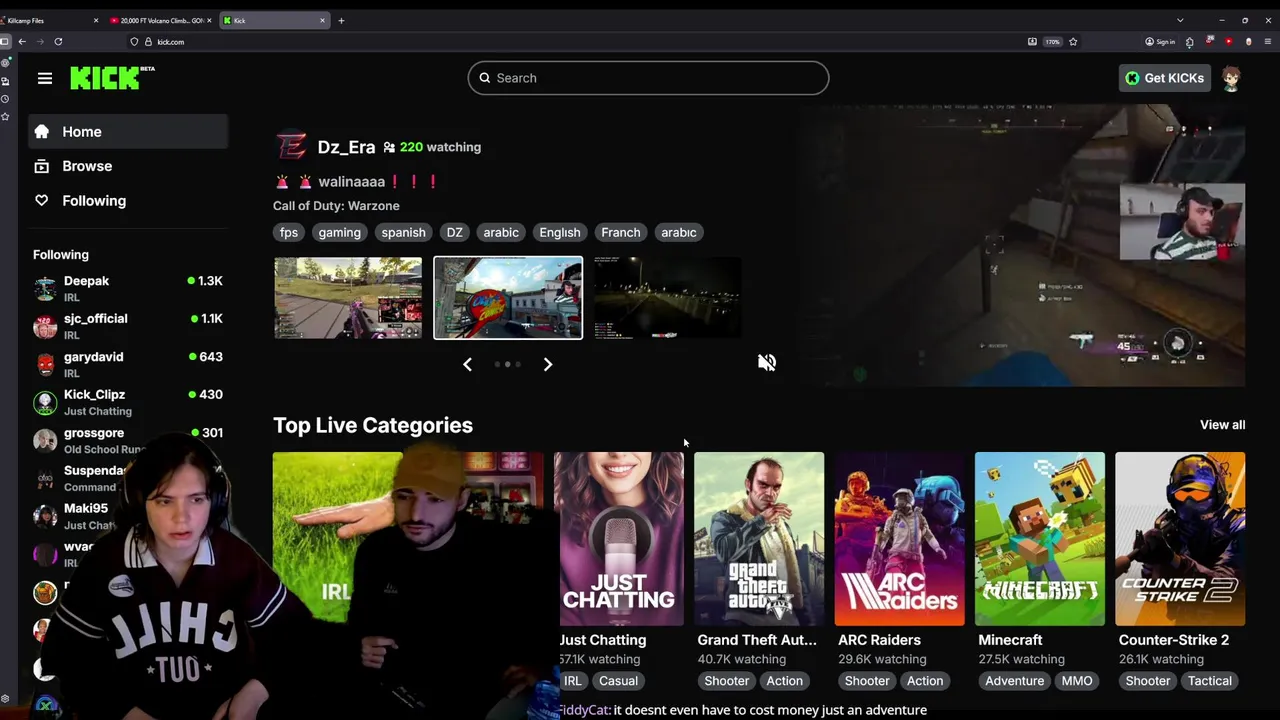Open the Grand Theft Auto category card
Image resolution: width=1280 pixels, height=720 pixels.
coord(759,539)
